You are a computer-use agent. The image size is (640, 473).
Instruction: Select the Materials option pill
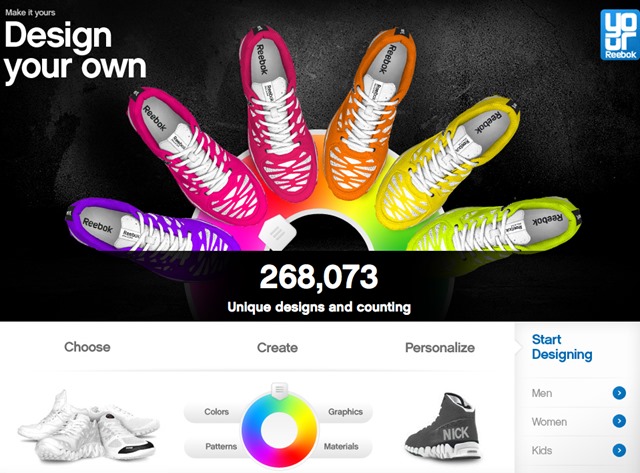(x=345, y=446)
